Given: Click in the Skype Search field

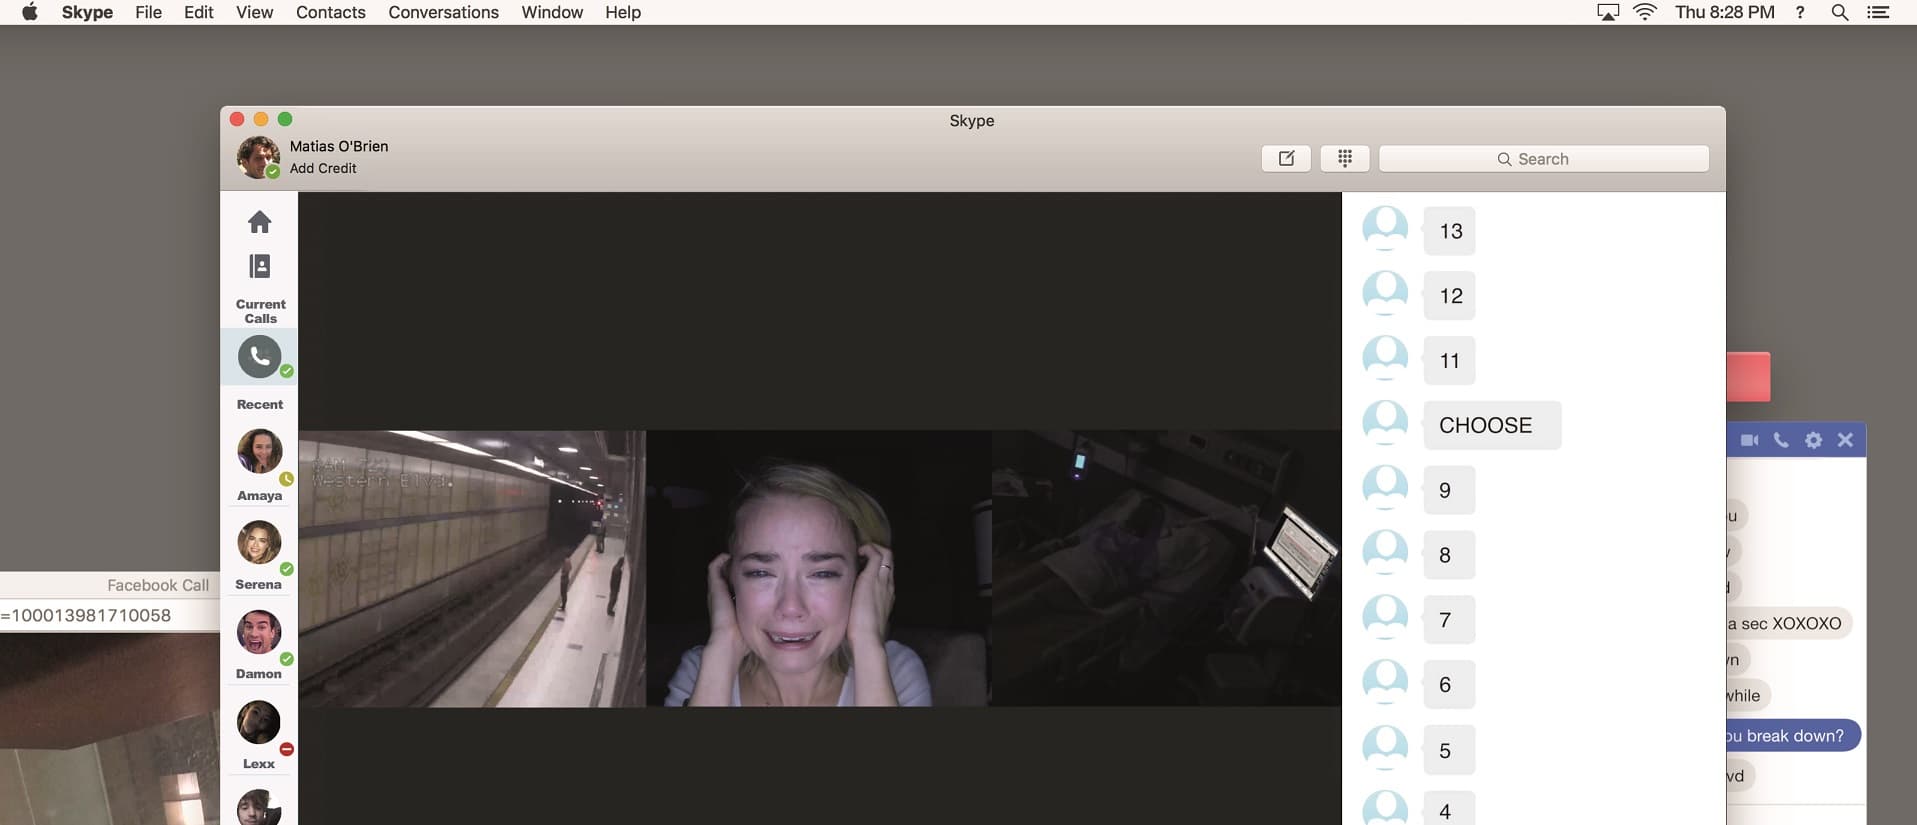Looking at the screenshot, I should click(x=1543, y=159).
